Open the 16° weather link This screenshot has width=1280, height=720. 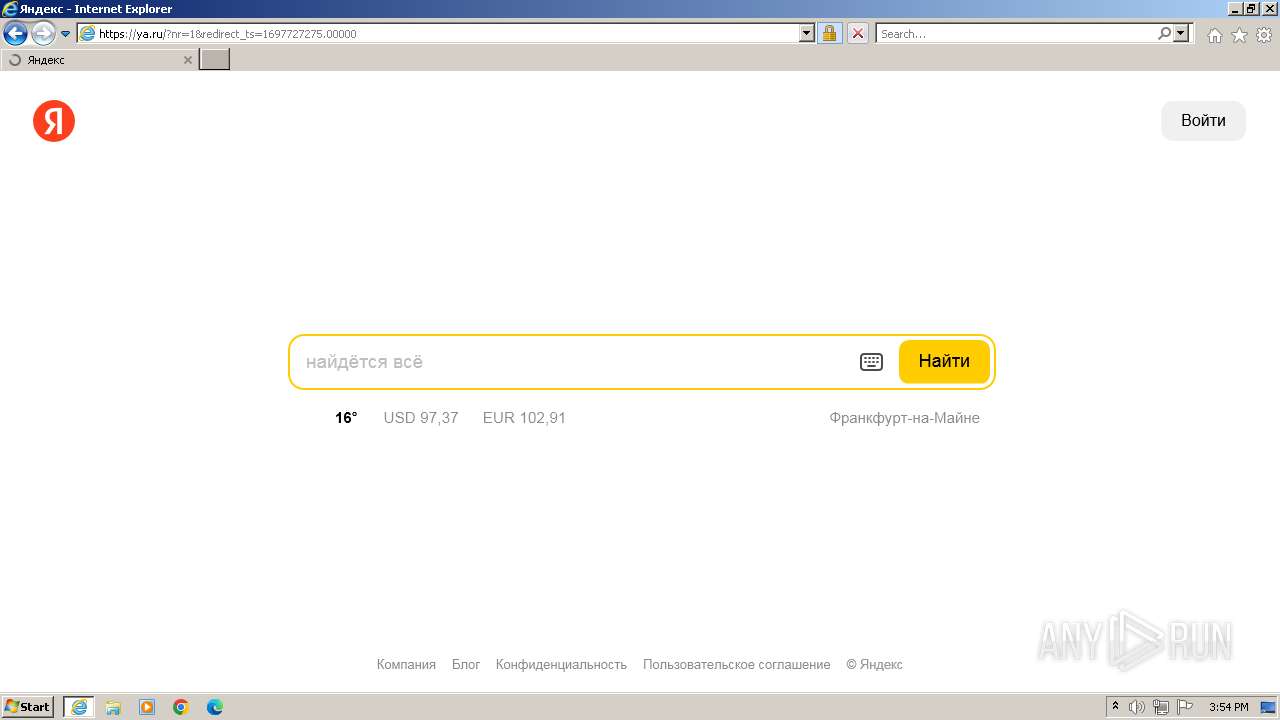pos(346,418)
